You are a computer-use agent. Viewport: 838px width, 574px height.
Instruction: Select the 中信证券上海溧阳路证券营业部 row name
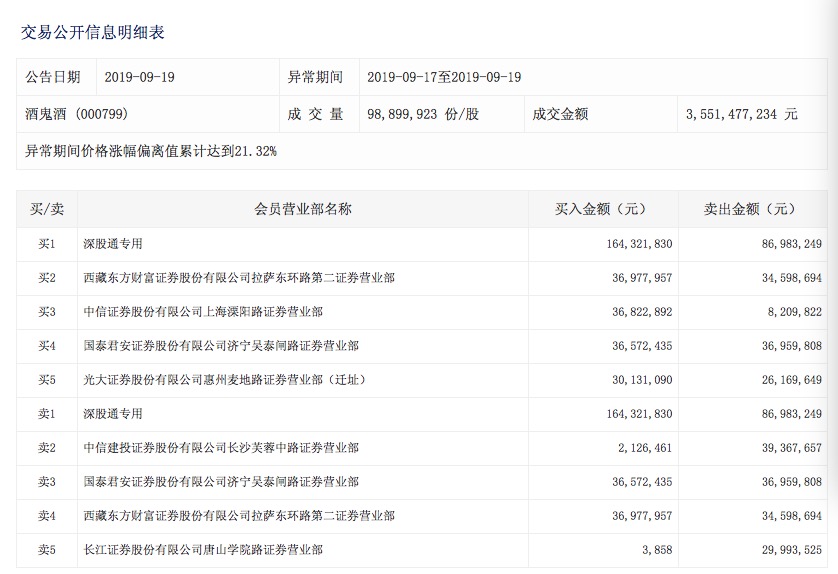pos(203,312)
